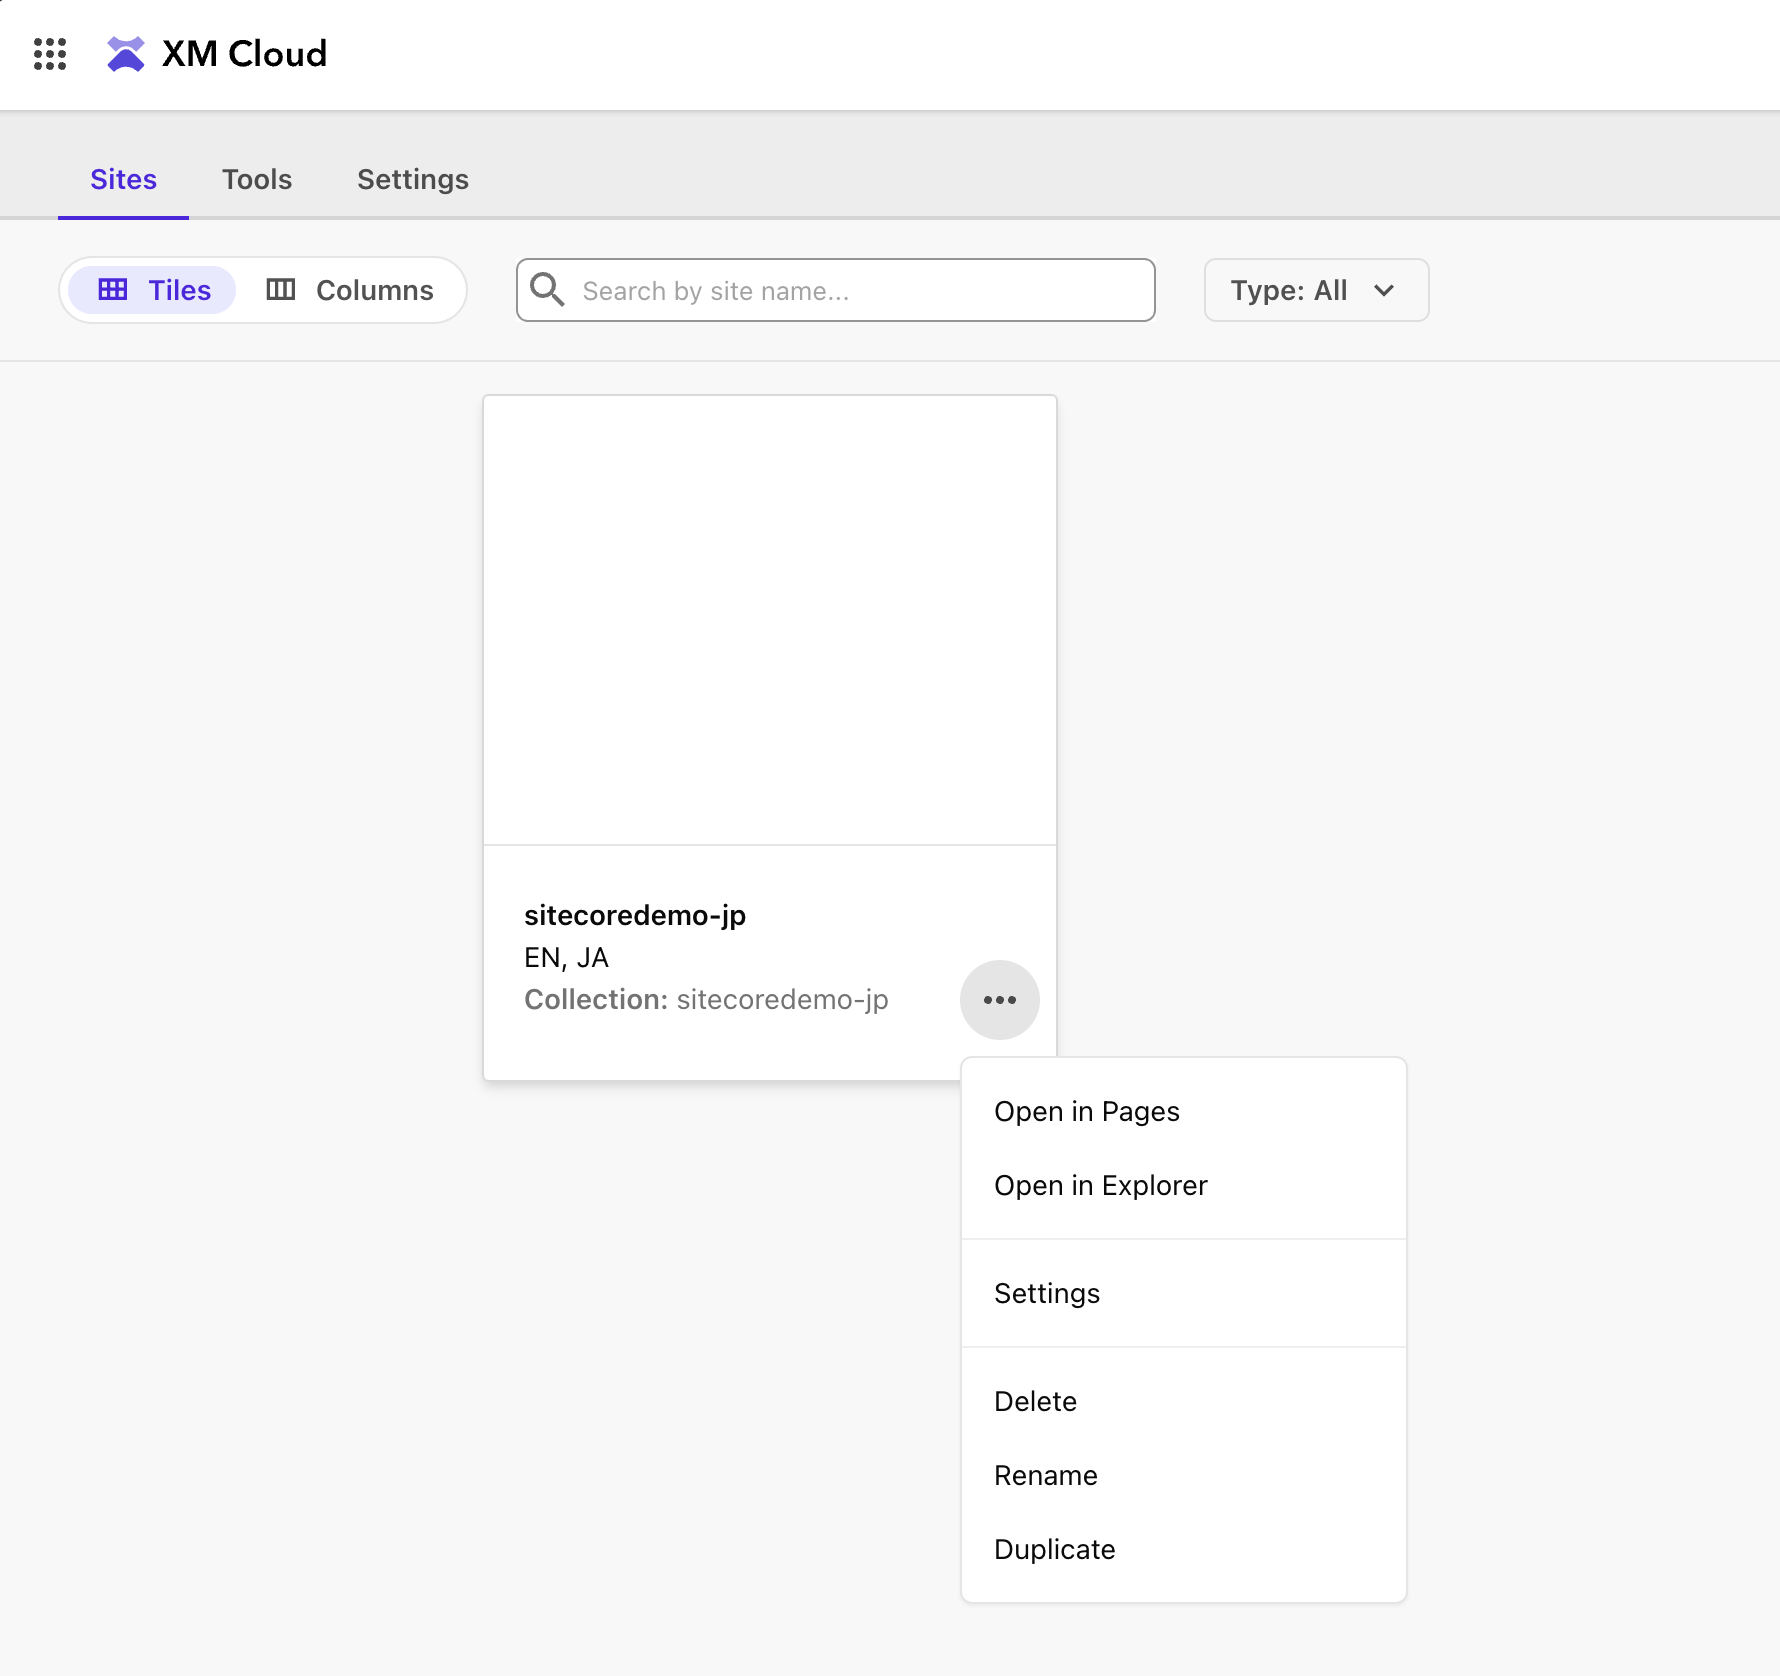Image resolution: width=1780 pixels, height=1676 pixels.
Task: Click the Tiles grid icon
Action: (x=113, y=290)
